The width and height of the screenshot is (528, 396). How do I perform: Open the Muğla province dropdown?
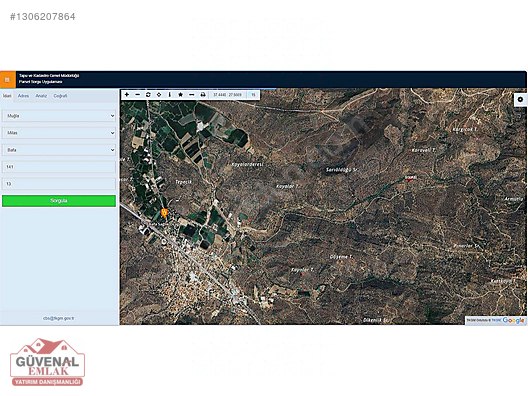[x=59, y=116]
